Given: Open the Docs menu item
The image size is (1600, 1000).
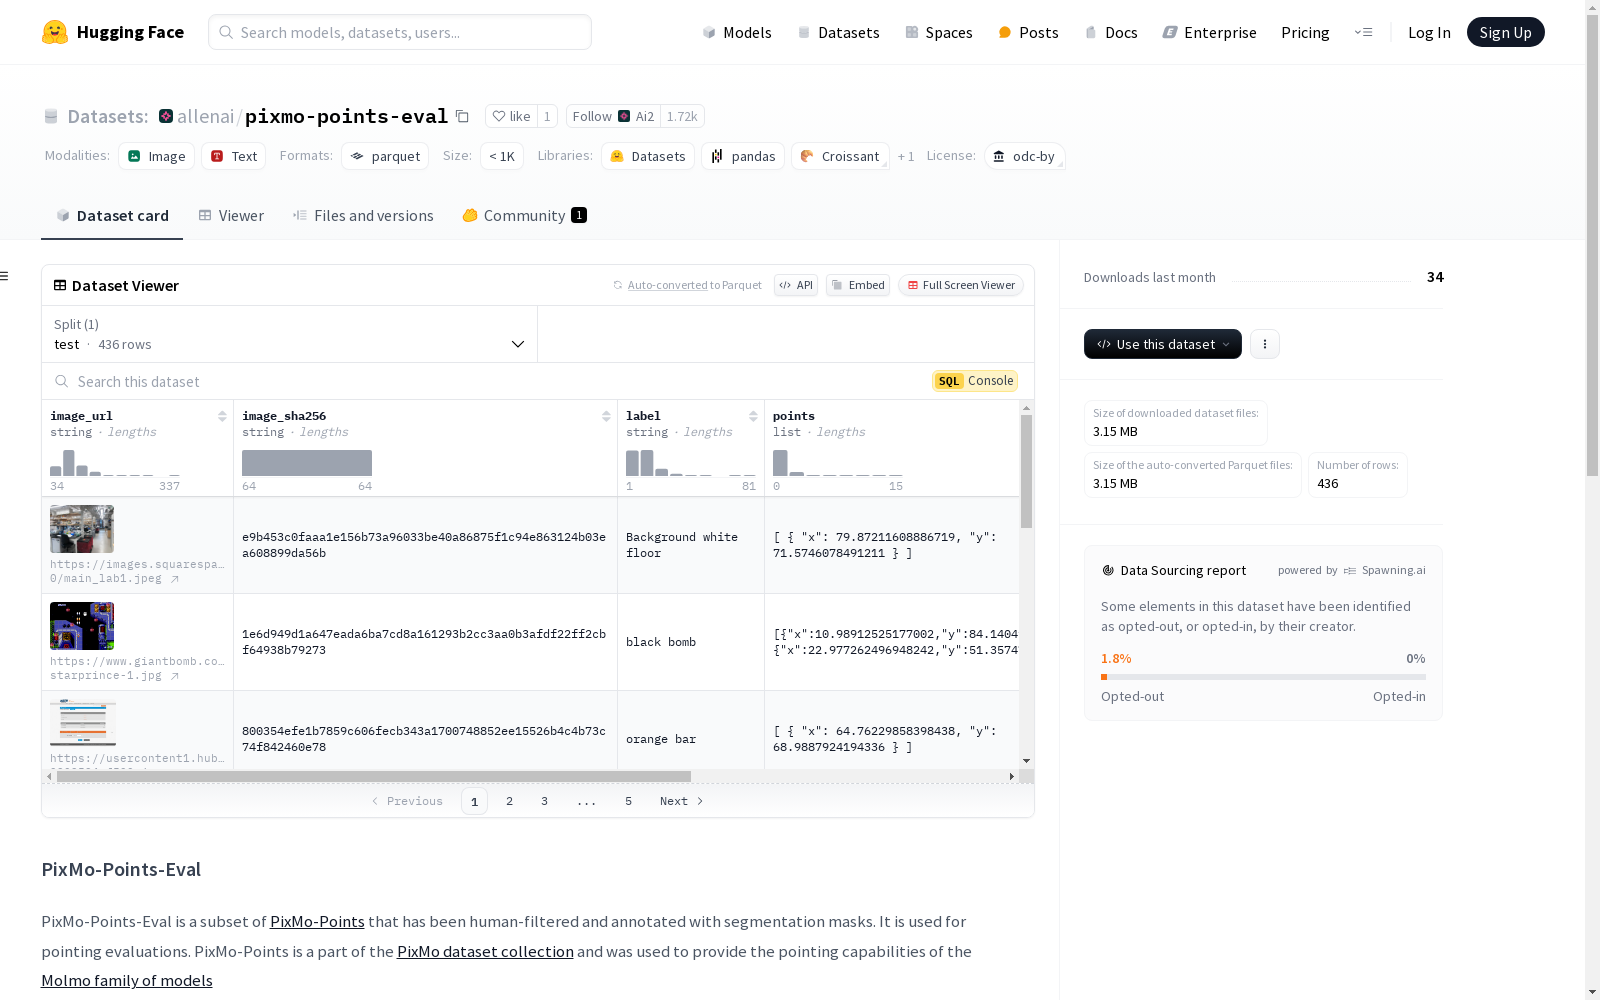Looking at the screenshot, I should tap(1111, 32).
